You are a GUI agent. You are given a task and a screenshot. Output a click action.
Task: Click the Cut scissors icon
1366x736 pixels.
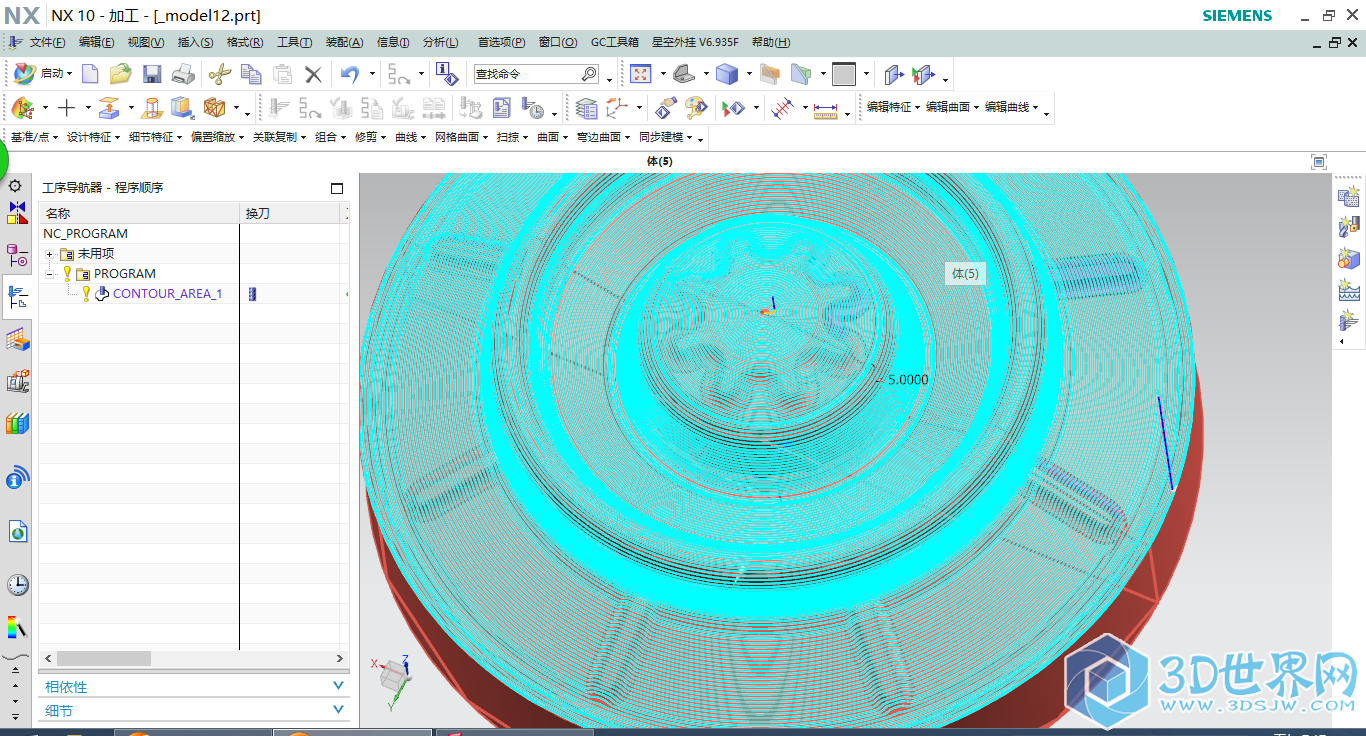[x=220, y=73]
